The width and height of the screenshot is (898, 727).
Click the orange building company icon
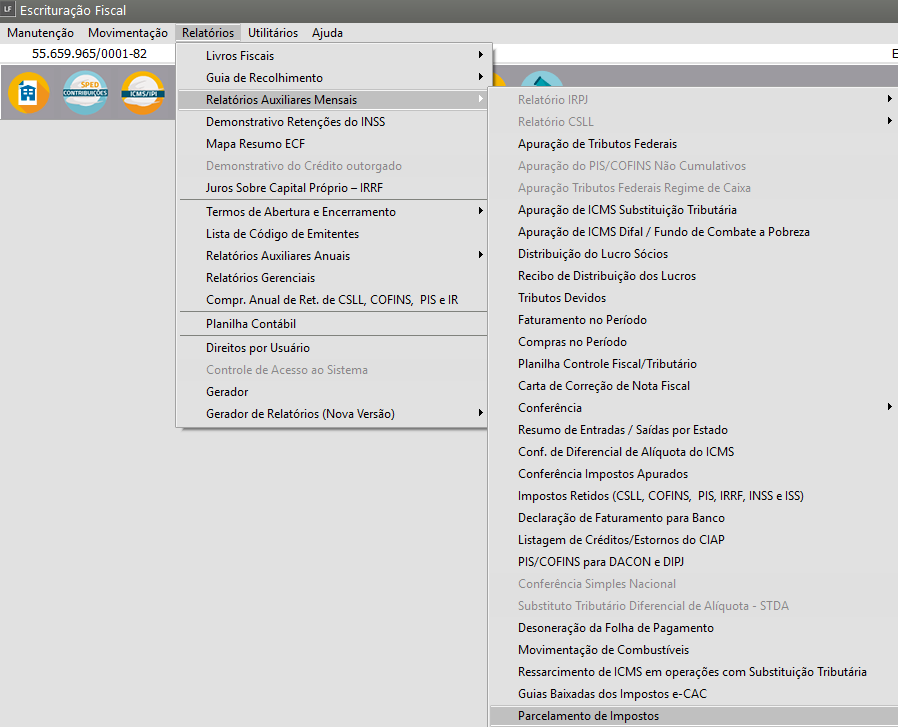point(28,93)
